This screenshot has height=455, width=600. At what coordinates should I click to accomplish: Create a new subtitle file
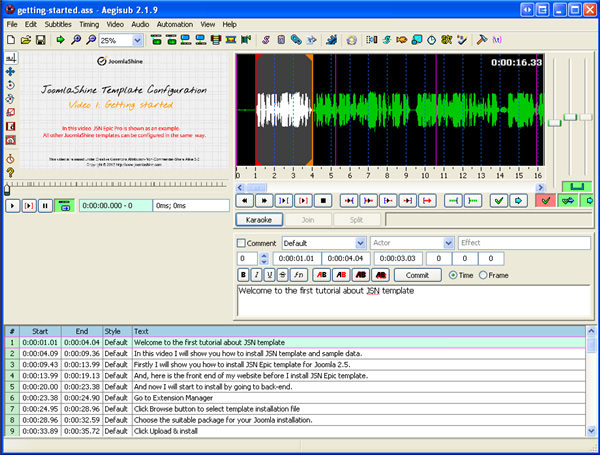point(11,40)
